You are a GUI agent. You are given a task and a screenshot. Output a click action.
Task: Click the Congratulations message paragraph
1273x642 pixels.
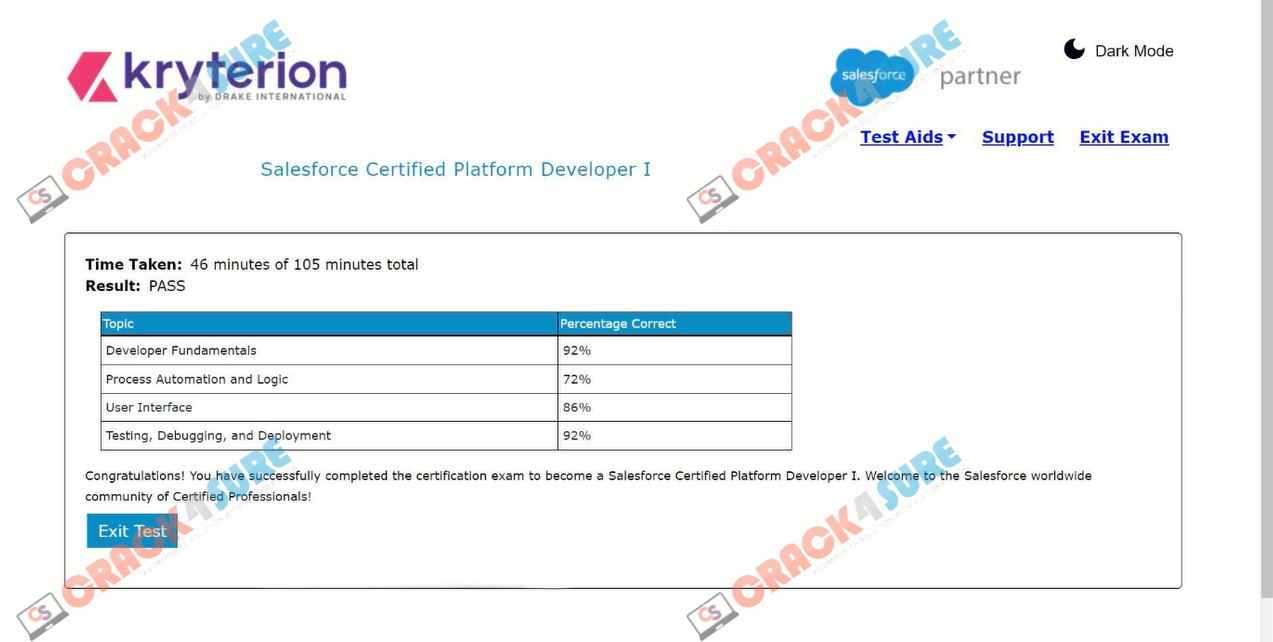tap(588, 486)
